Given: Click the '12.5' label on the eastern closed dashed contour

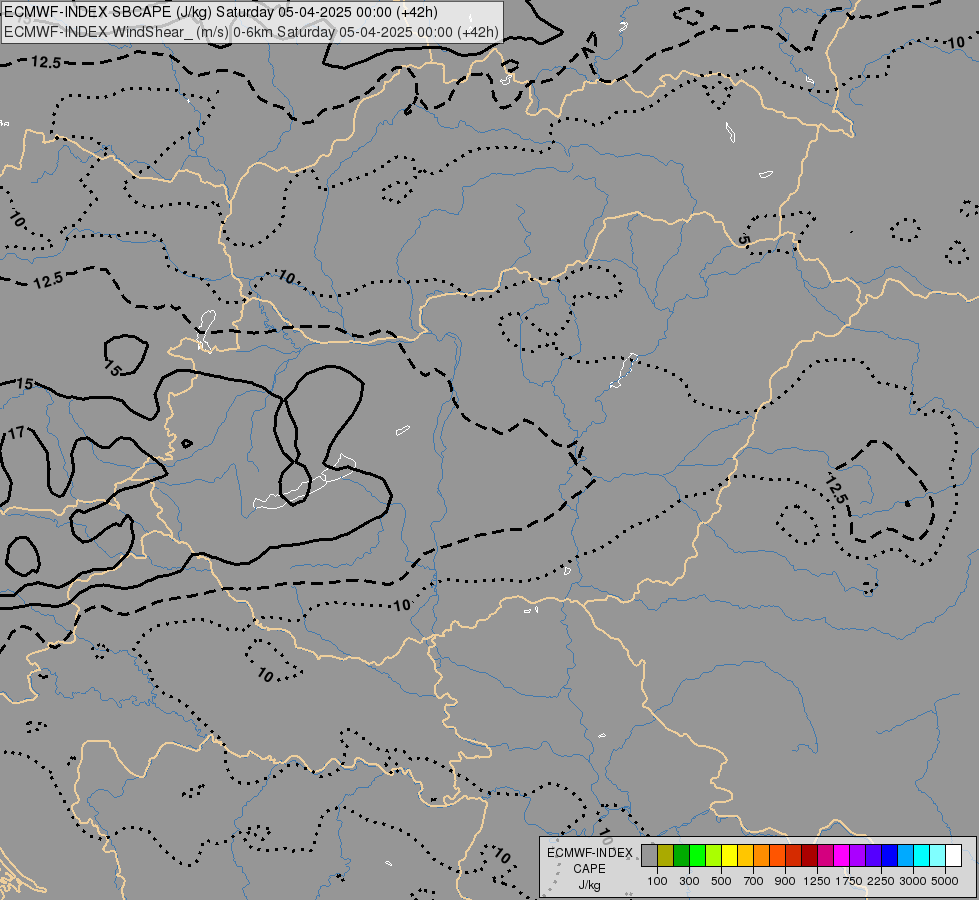Looking at the screenshot, I should click(836, 490).
